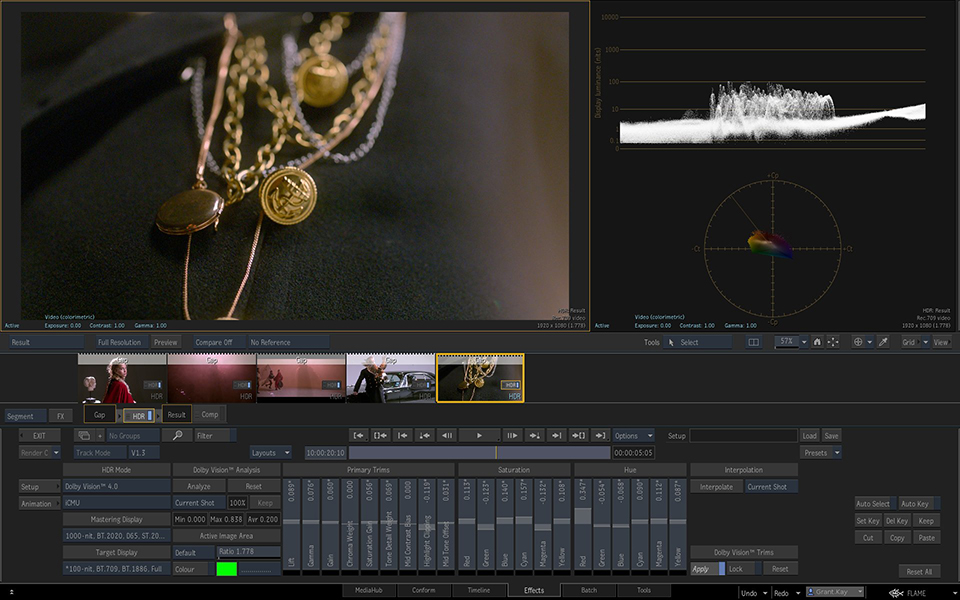Click the Load setup button
960x600 pixels.
pyautogui.click(x=809, y=435)
